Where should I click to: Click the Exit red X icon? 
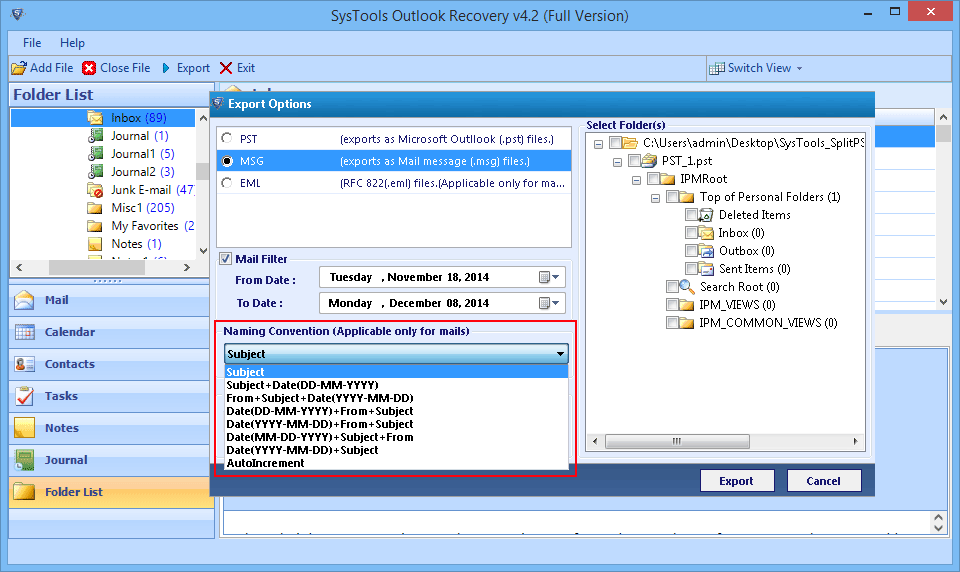(226, 68)
